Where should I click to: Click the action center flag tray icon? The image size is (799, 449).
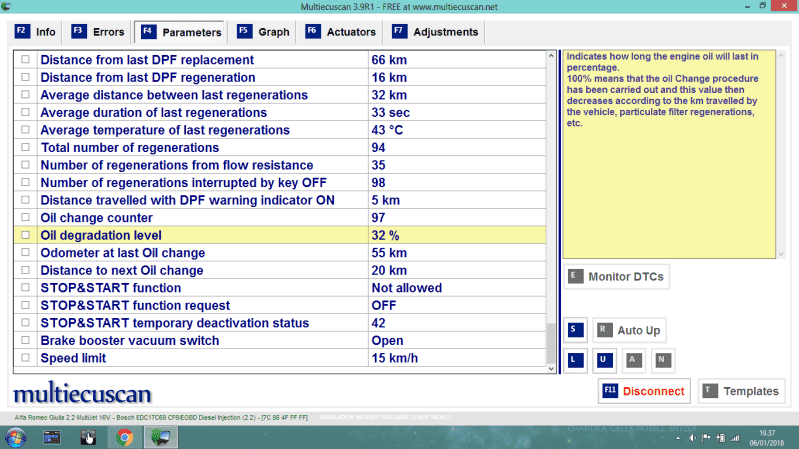tap(706, 438)
